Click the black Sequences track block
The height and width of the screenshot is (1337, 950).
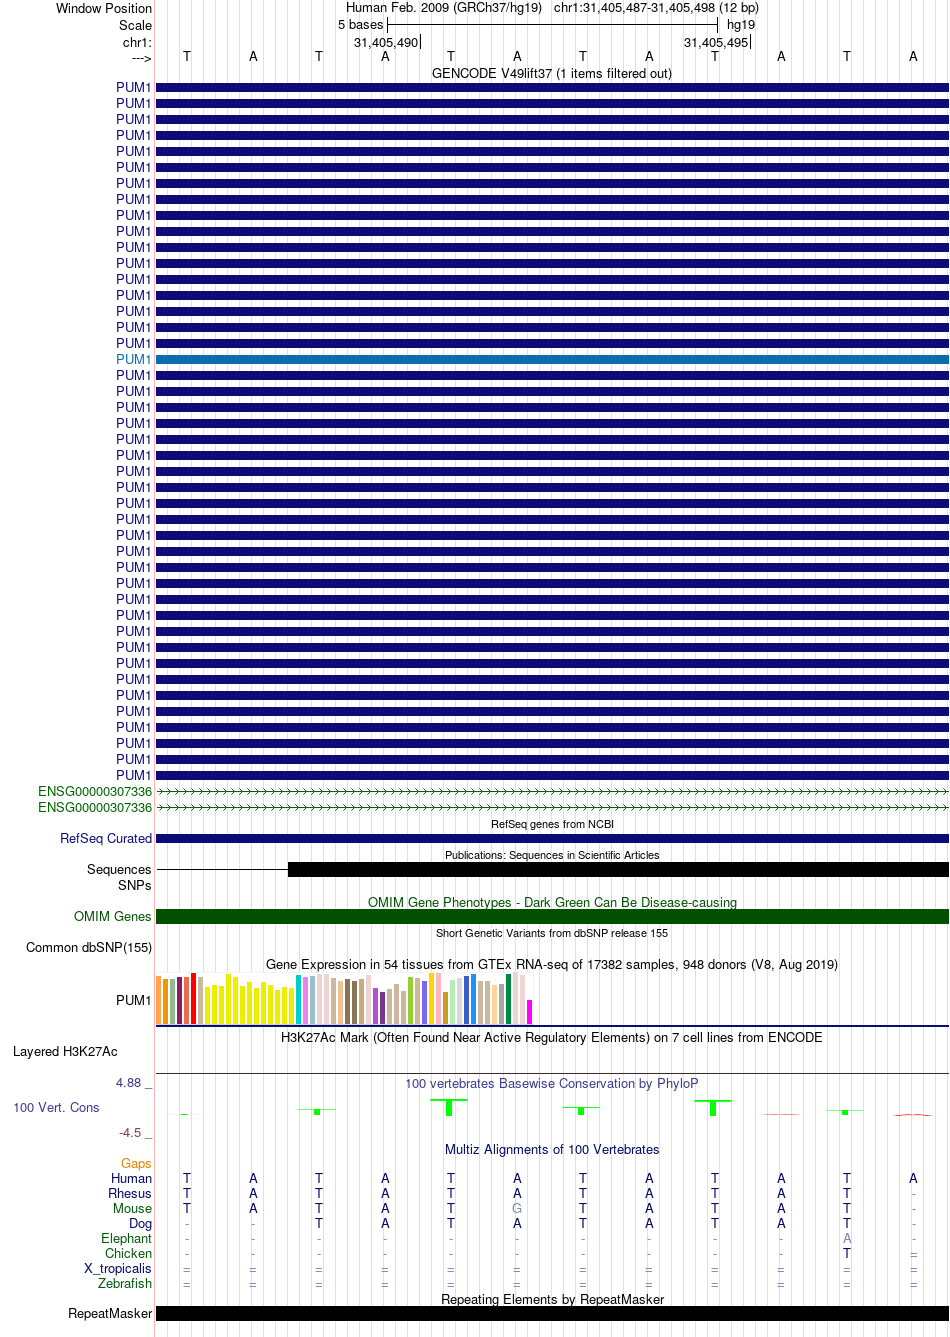[x=618, y=869]
